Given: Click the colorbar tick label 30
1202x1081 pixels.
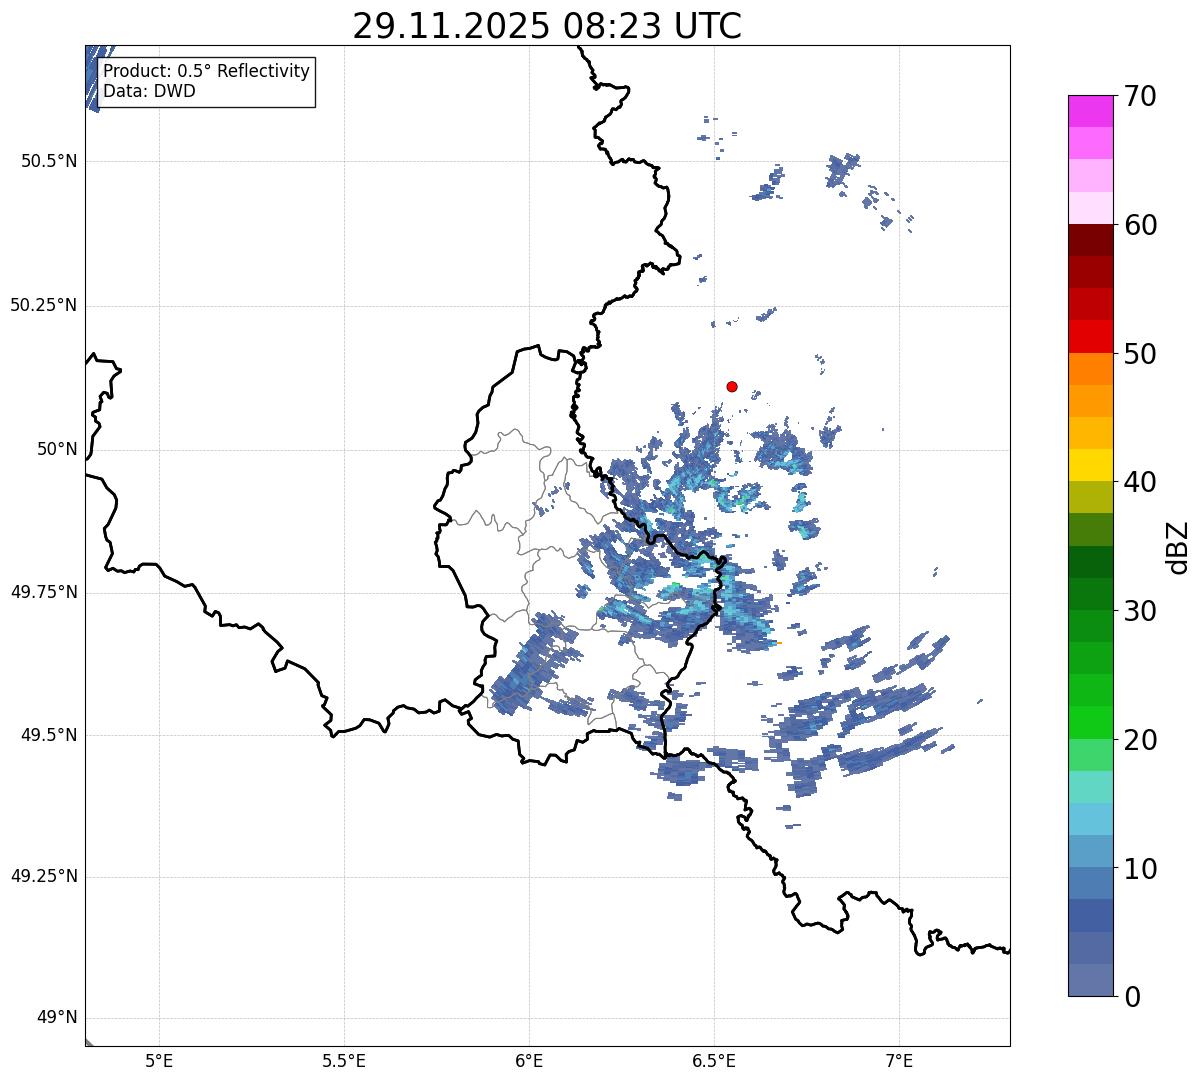Looking at the screenshot, I should click(1141, 611).
